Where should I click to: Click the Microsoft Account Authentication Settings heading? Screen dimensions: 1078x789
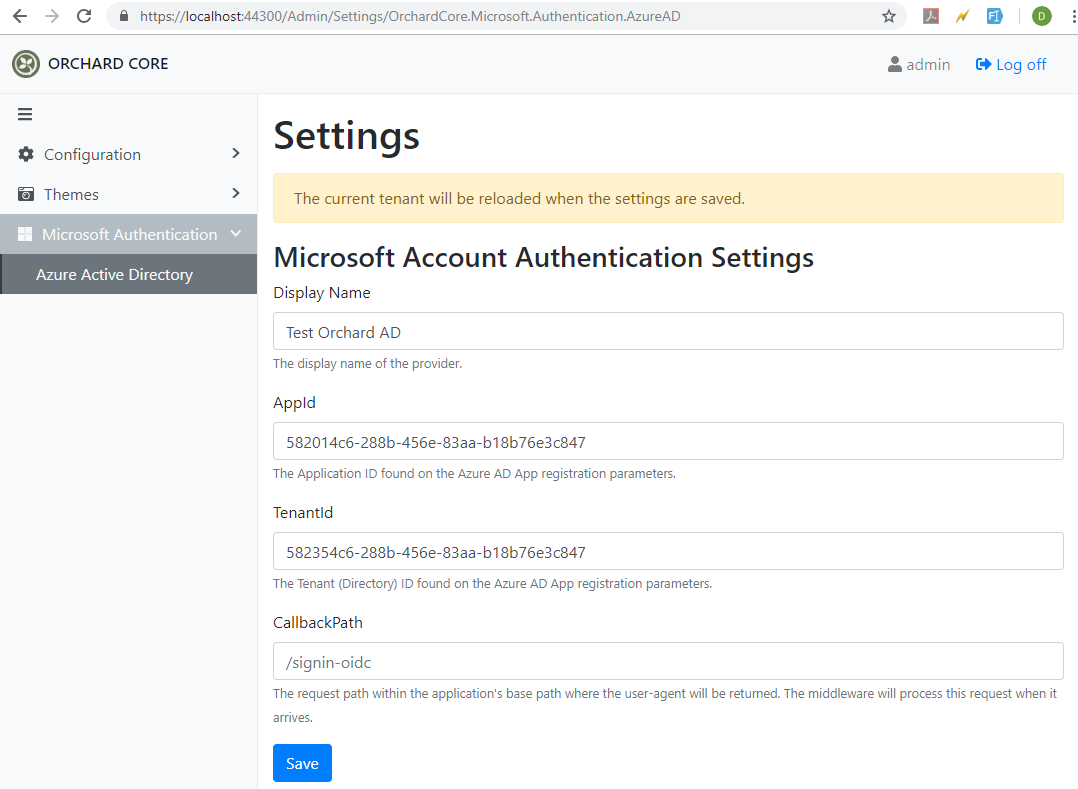pyautogui.click(x=544, y=258)
